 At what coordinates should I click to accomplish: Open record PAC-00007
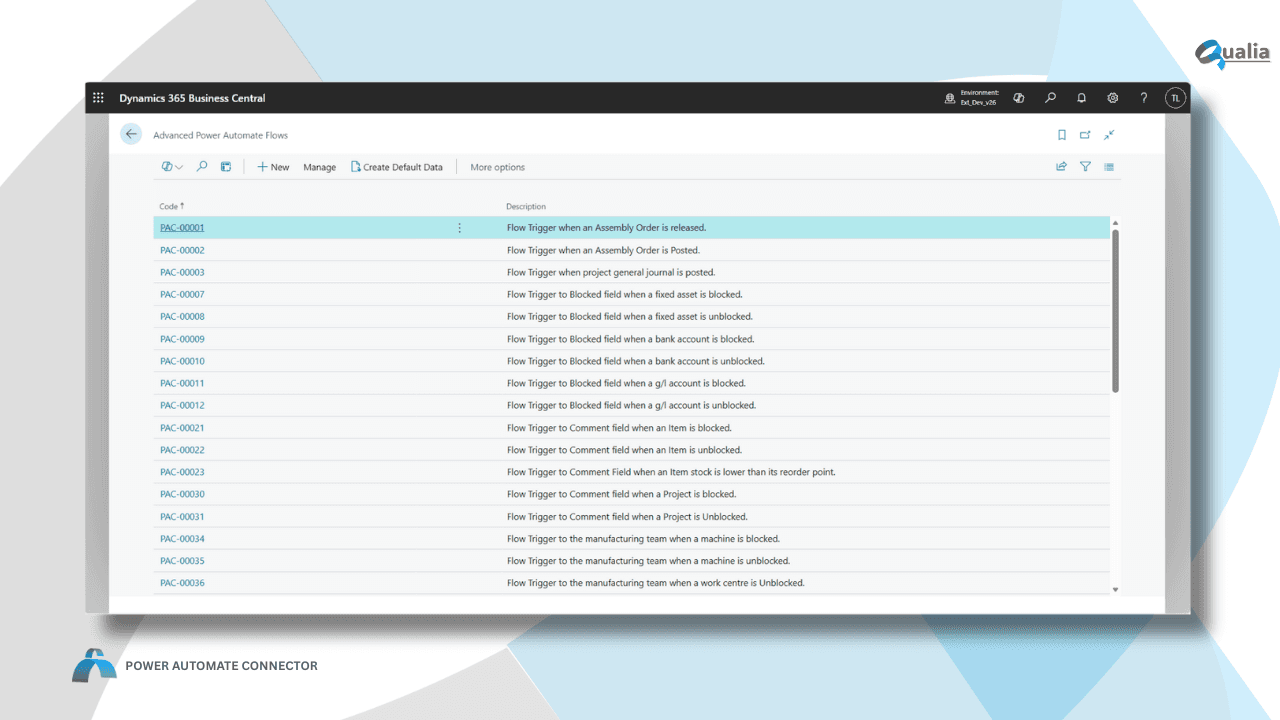point(182,294)
